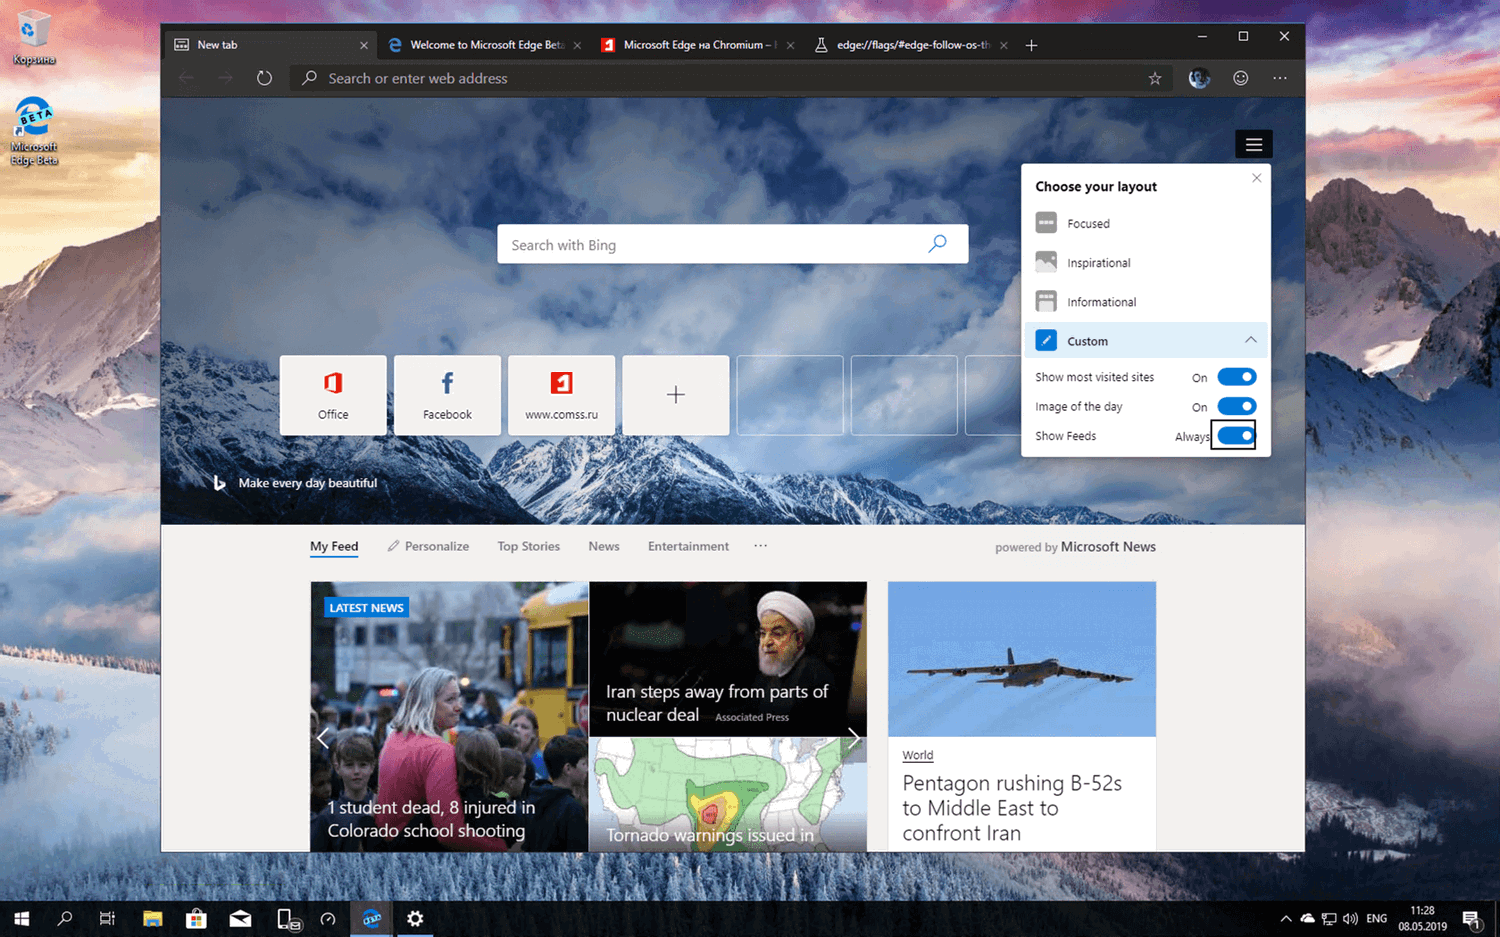Select the Top Stories tab
Viewport: 1500px width, 937px height.
[528, 546]
